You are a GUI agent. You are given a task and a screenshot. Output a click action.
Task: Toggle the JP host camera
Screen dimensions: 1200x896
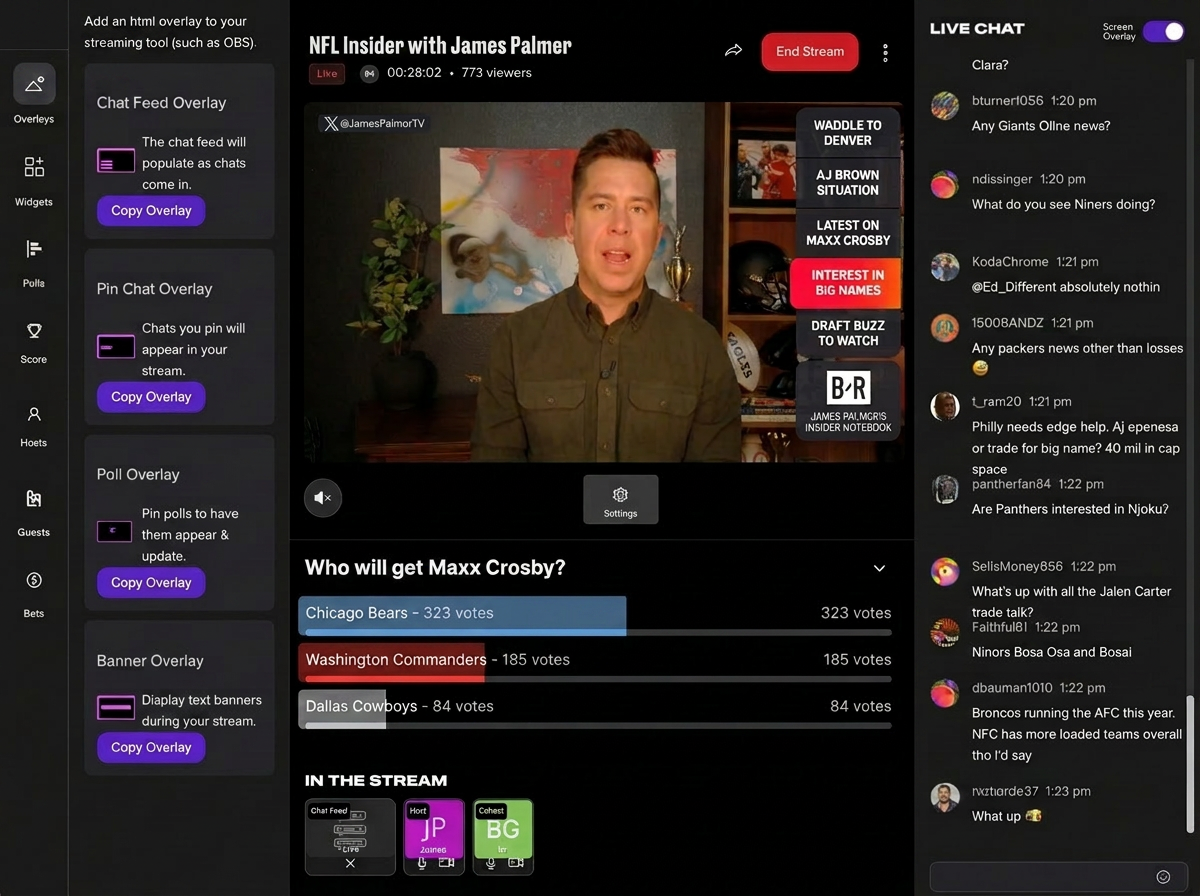coord(446,862)
